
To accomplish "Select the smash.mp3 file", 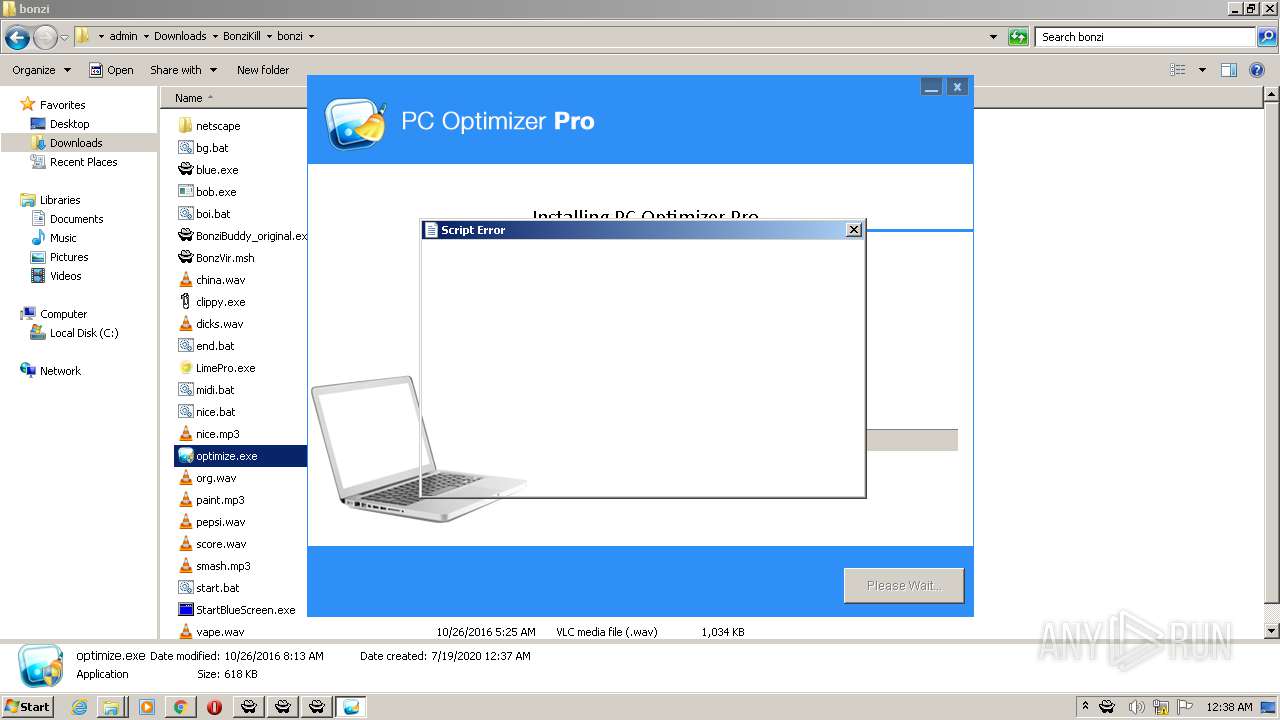I will tap(214, 566).
